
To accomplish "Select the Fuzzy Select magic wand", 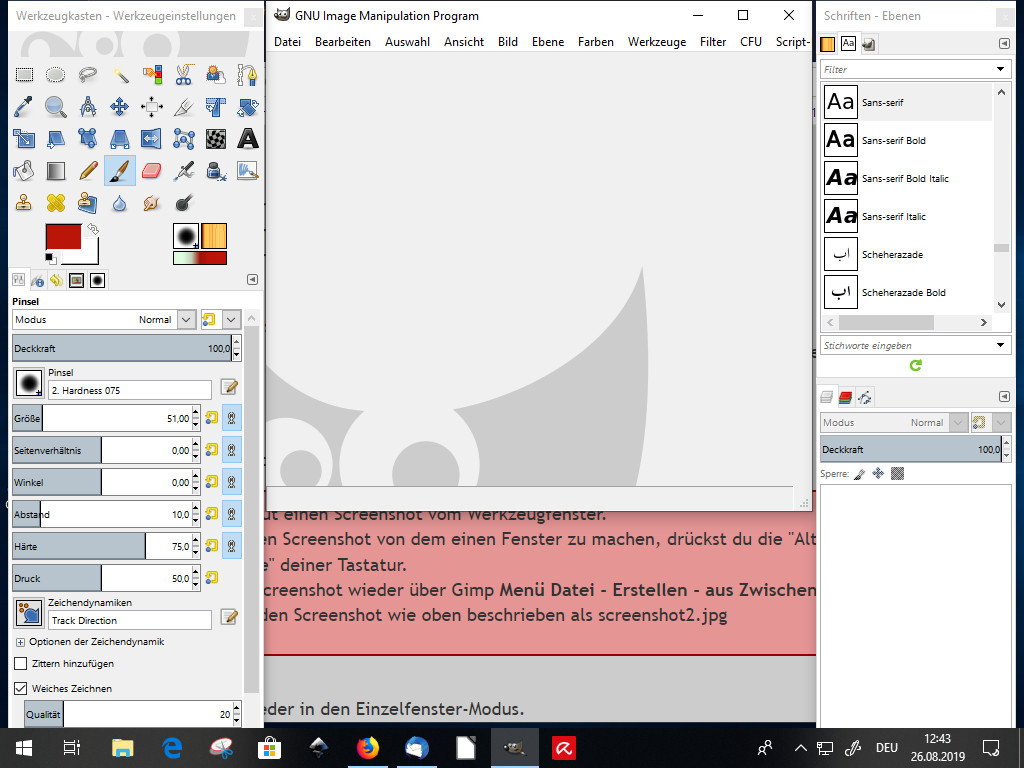I will (120, 74).
